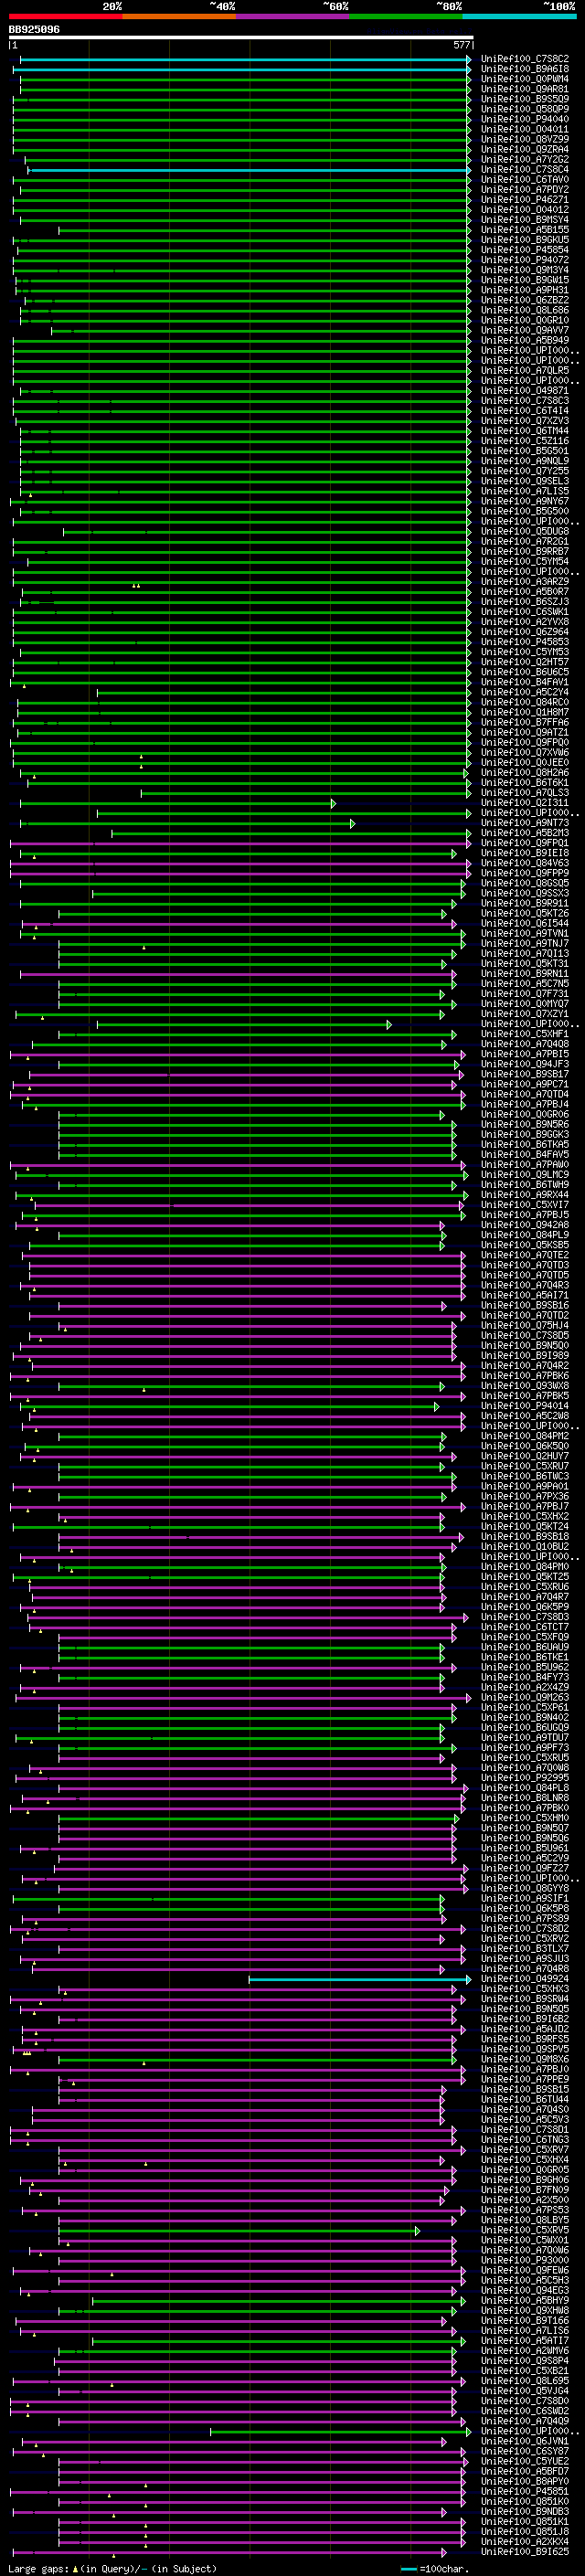Select label UniRef100_A7PAW0

coord(525,1165)
